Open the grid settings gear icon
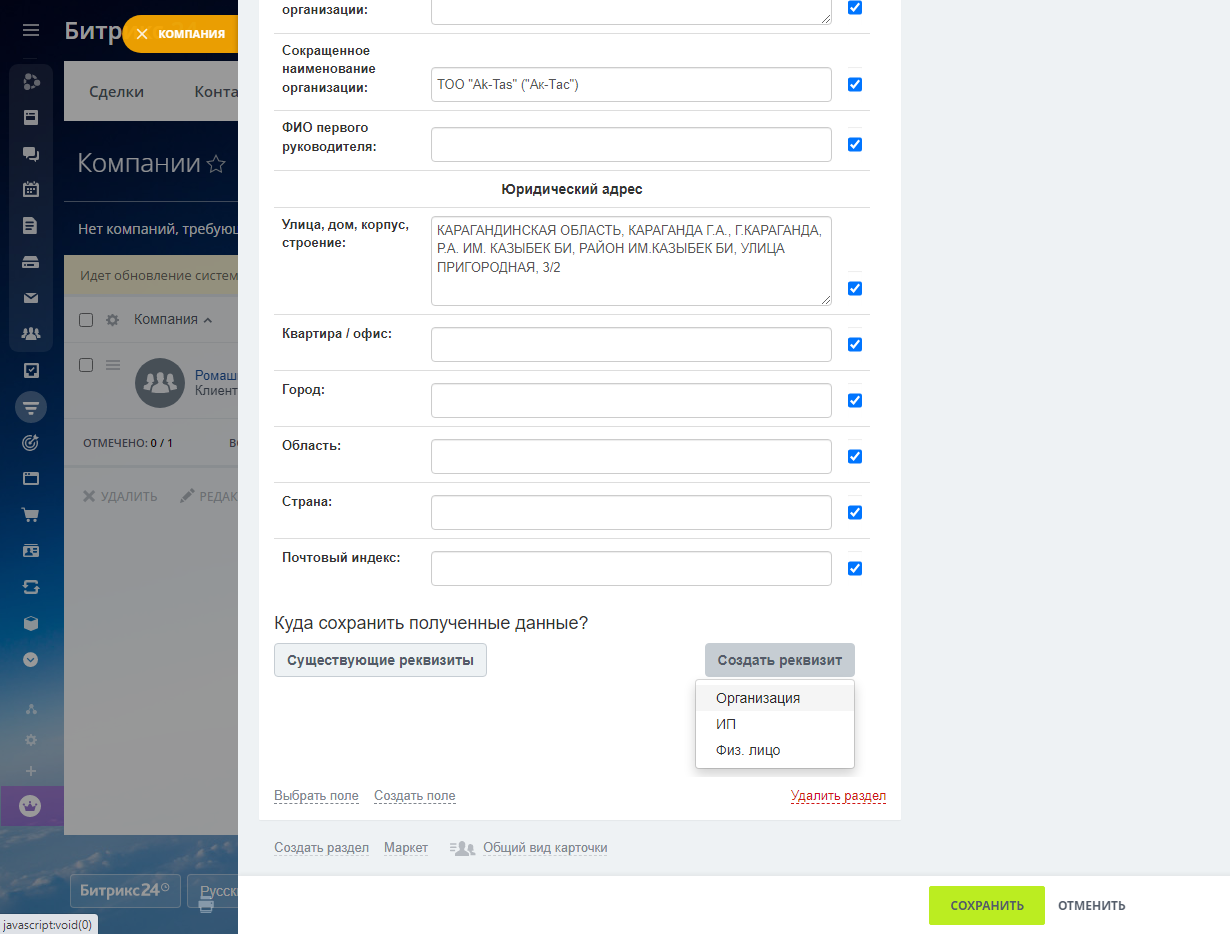 (113, 320)
